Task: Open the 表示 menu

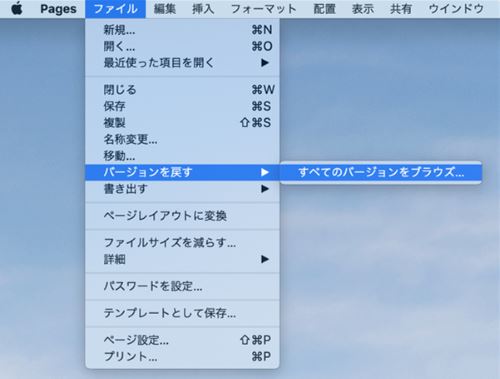Action: (363, 9)
